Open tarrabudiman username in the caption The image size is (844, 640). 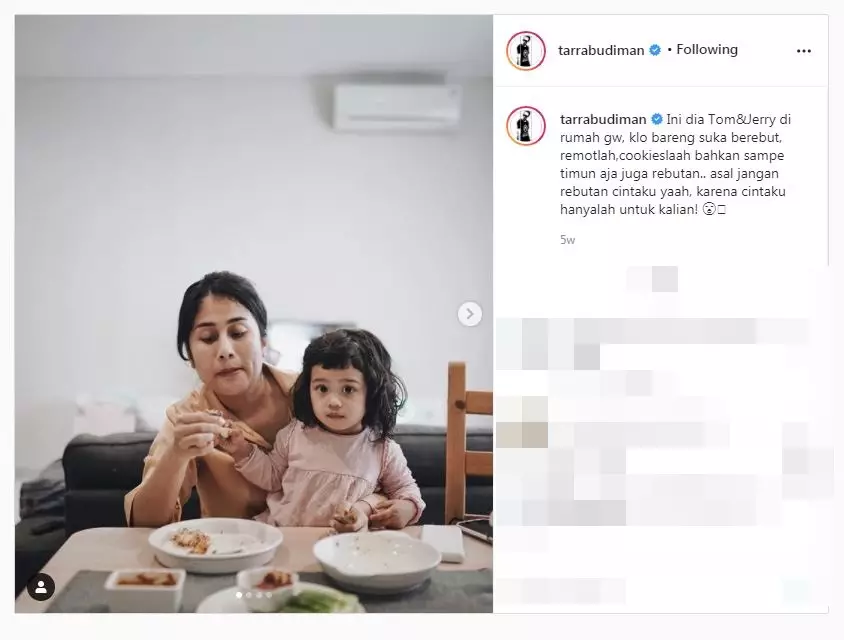[x=603, y=119]
